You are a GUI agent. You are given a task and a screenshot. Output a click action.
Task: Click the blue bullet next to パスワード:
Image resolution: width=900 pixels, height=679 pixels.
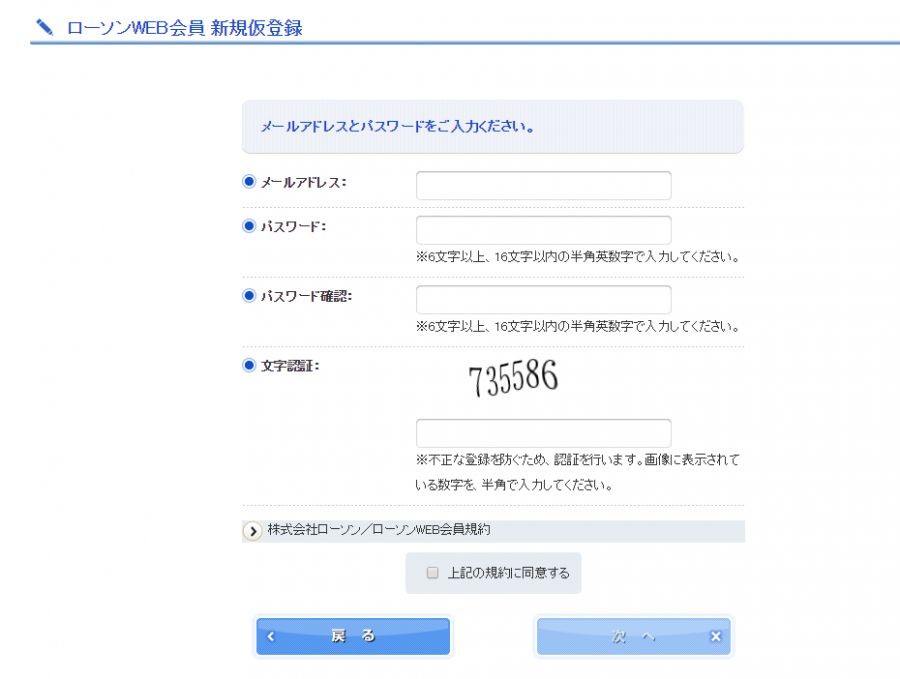249,226
